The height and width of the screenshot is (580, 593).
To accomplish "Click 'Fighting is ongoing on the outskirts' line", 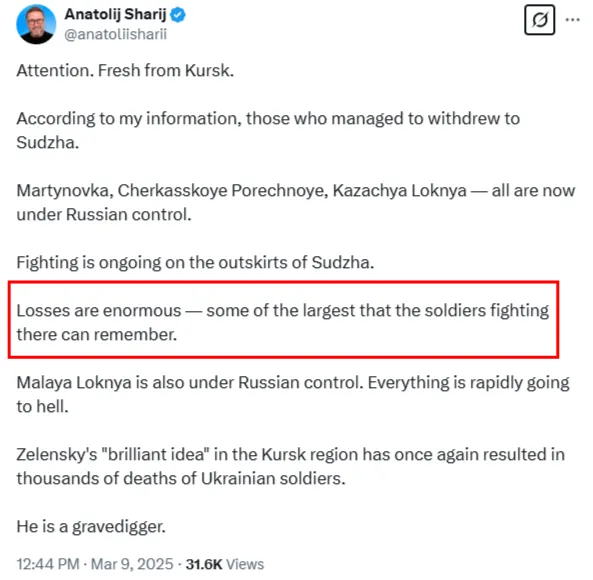I will point(195,262).
